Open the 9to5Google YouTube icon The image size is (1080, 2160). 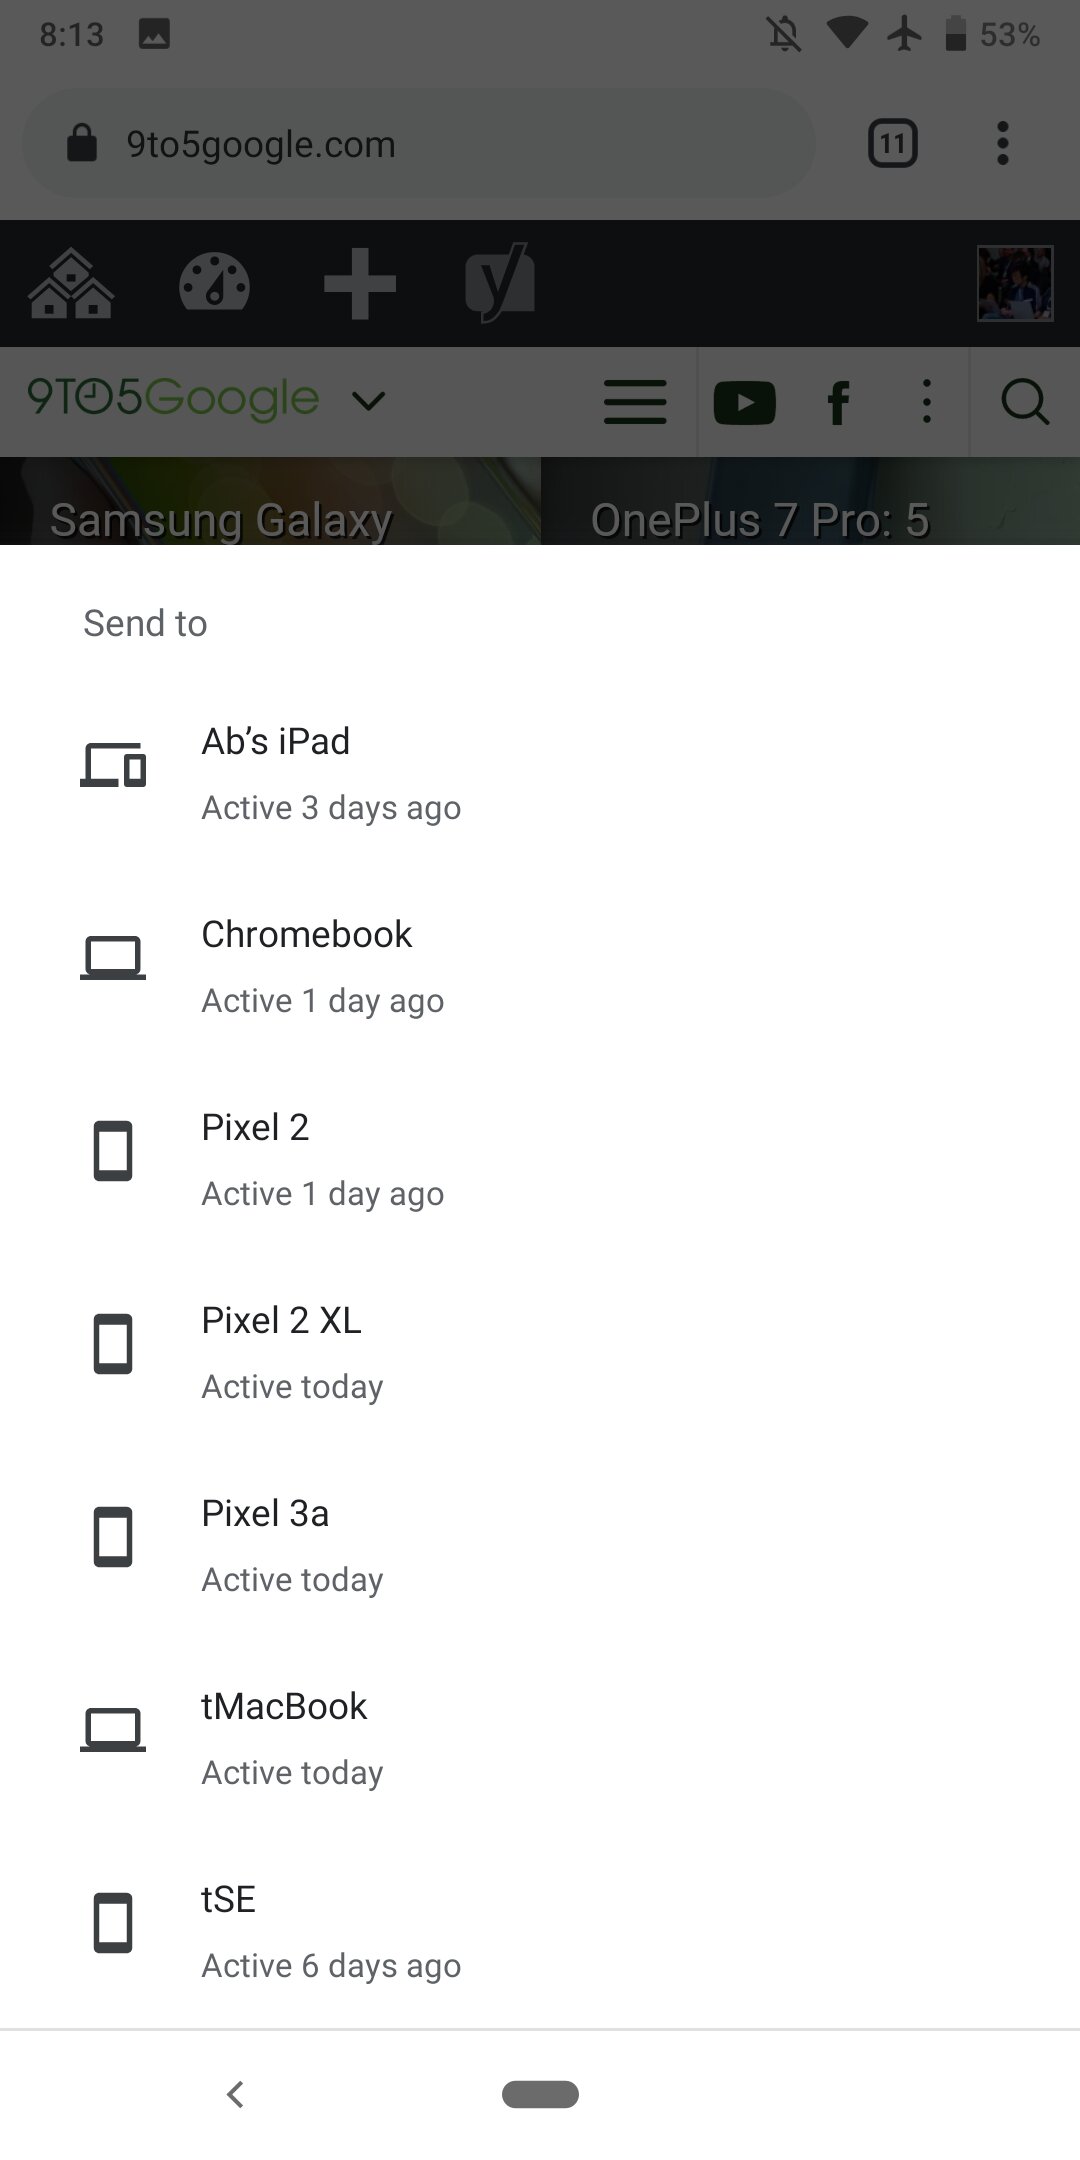(744, 403)
